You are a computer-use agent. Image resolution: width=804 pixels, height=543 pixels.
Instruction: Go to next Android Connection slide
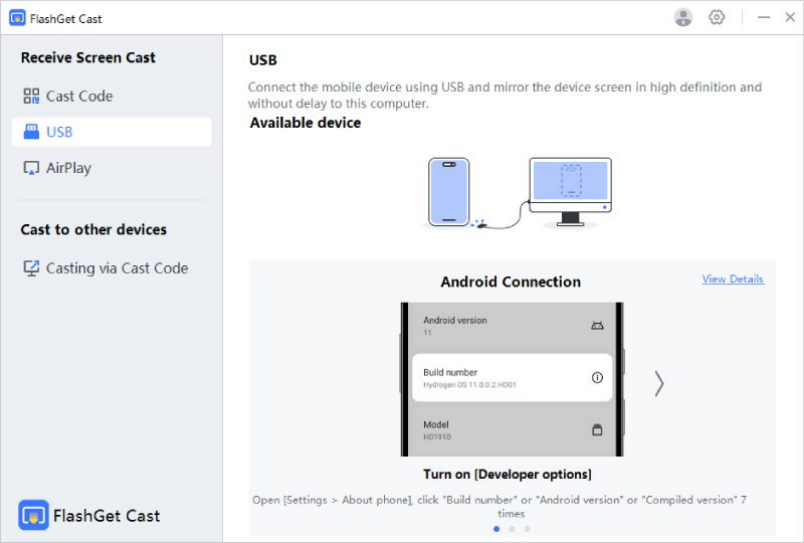coord(659,383)
